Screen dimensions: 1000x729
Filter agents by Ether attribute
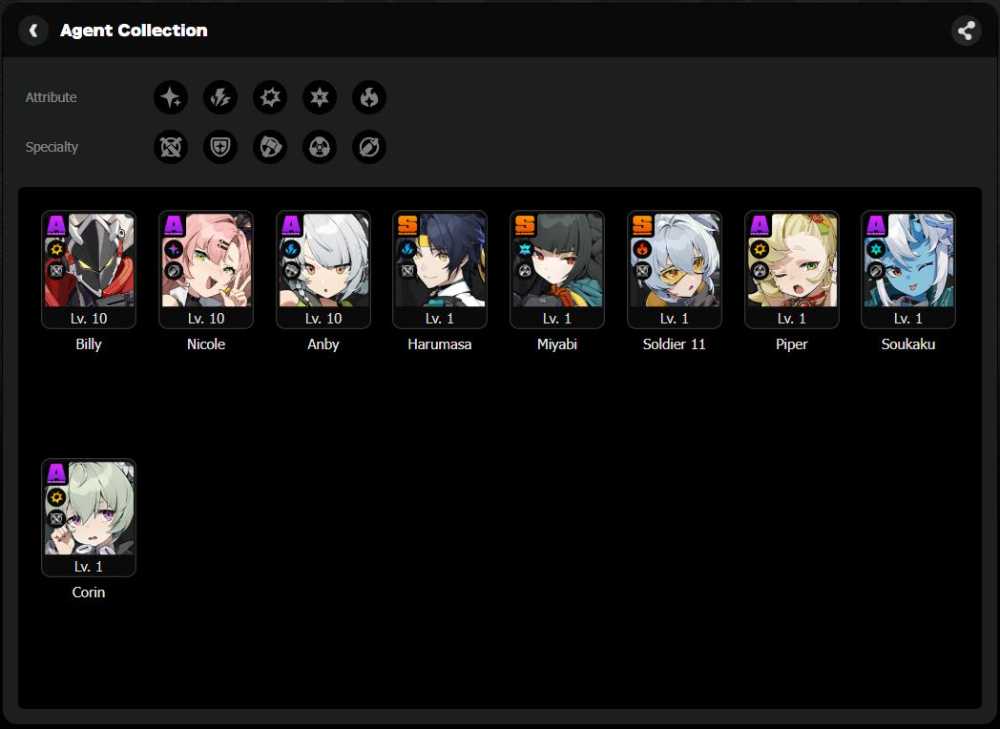[171, 98]
